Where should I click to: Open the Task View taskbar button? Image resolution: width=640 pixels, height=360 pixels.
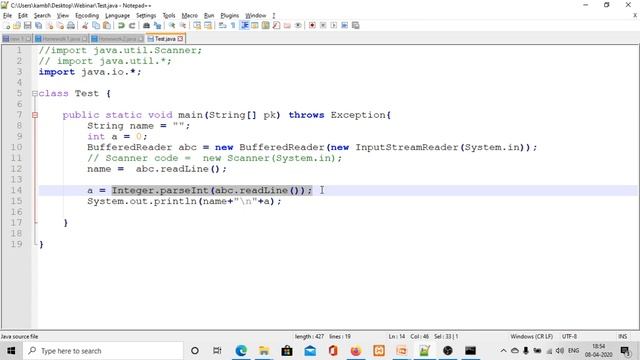click(x=217, y=351)
